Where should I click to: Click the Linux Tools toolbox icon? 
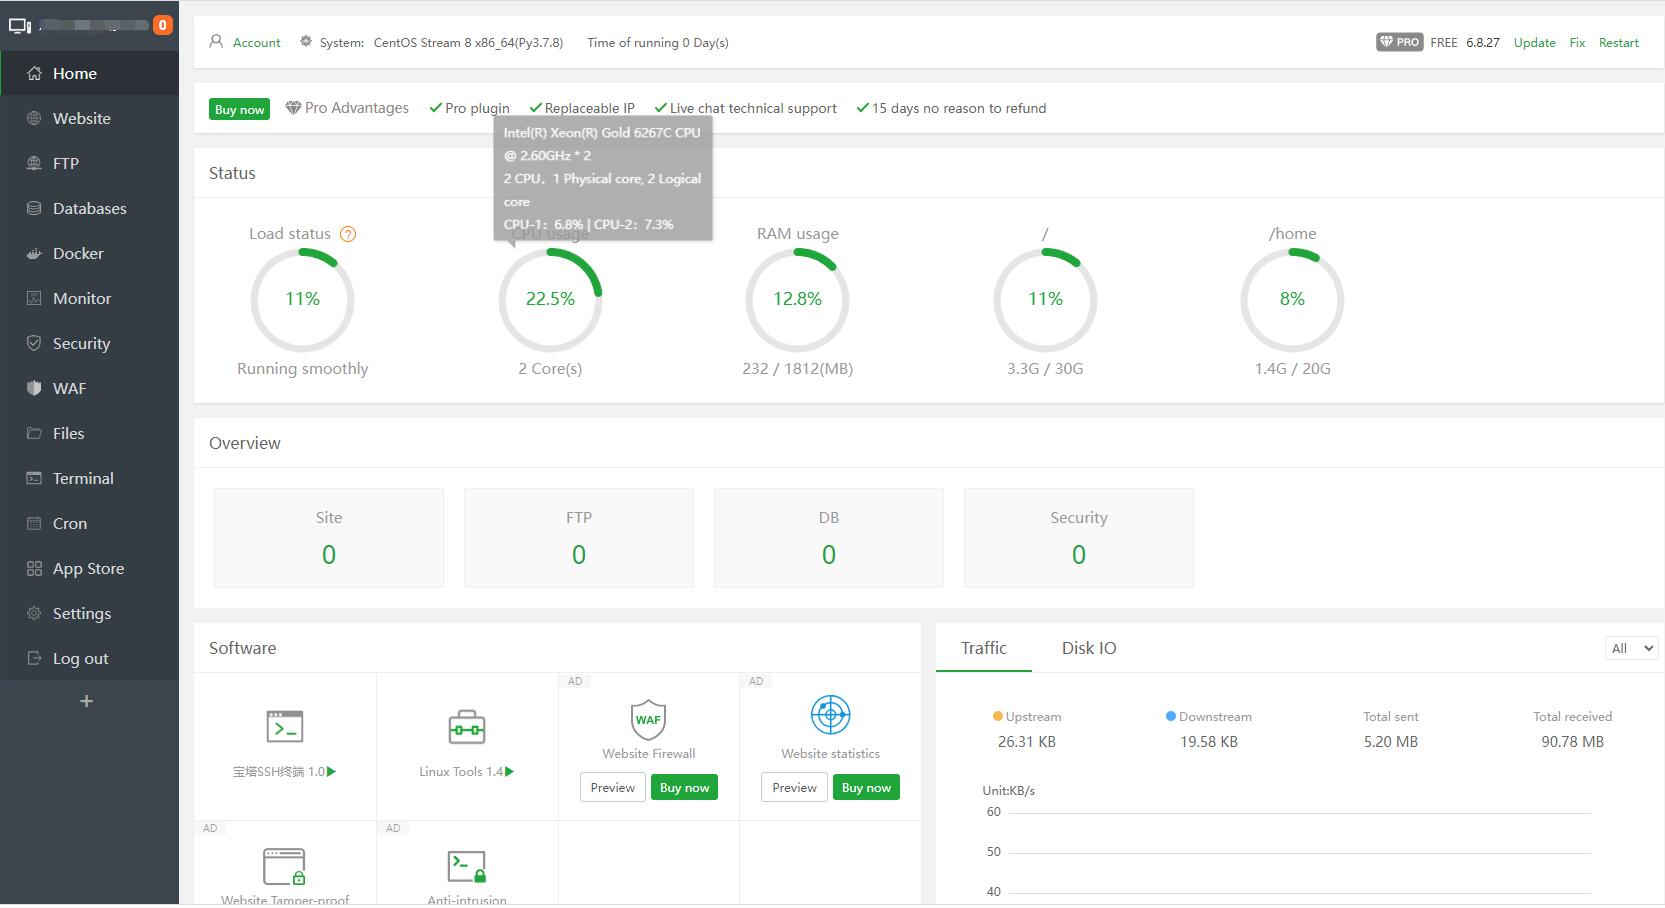(467, 727)
